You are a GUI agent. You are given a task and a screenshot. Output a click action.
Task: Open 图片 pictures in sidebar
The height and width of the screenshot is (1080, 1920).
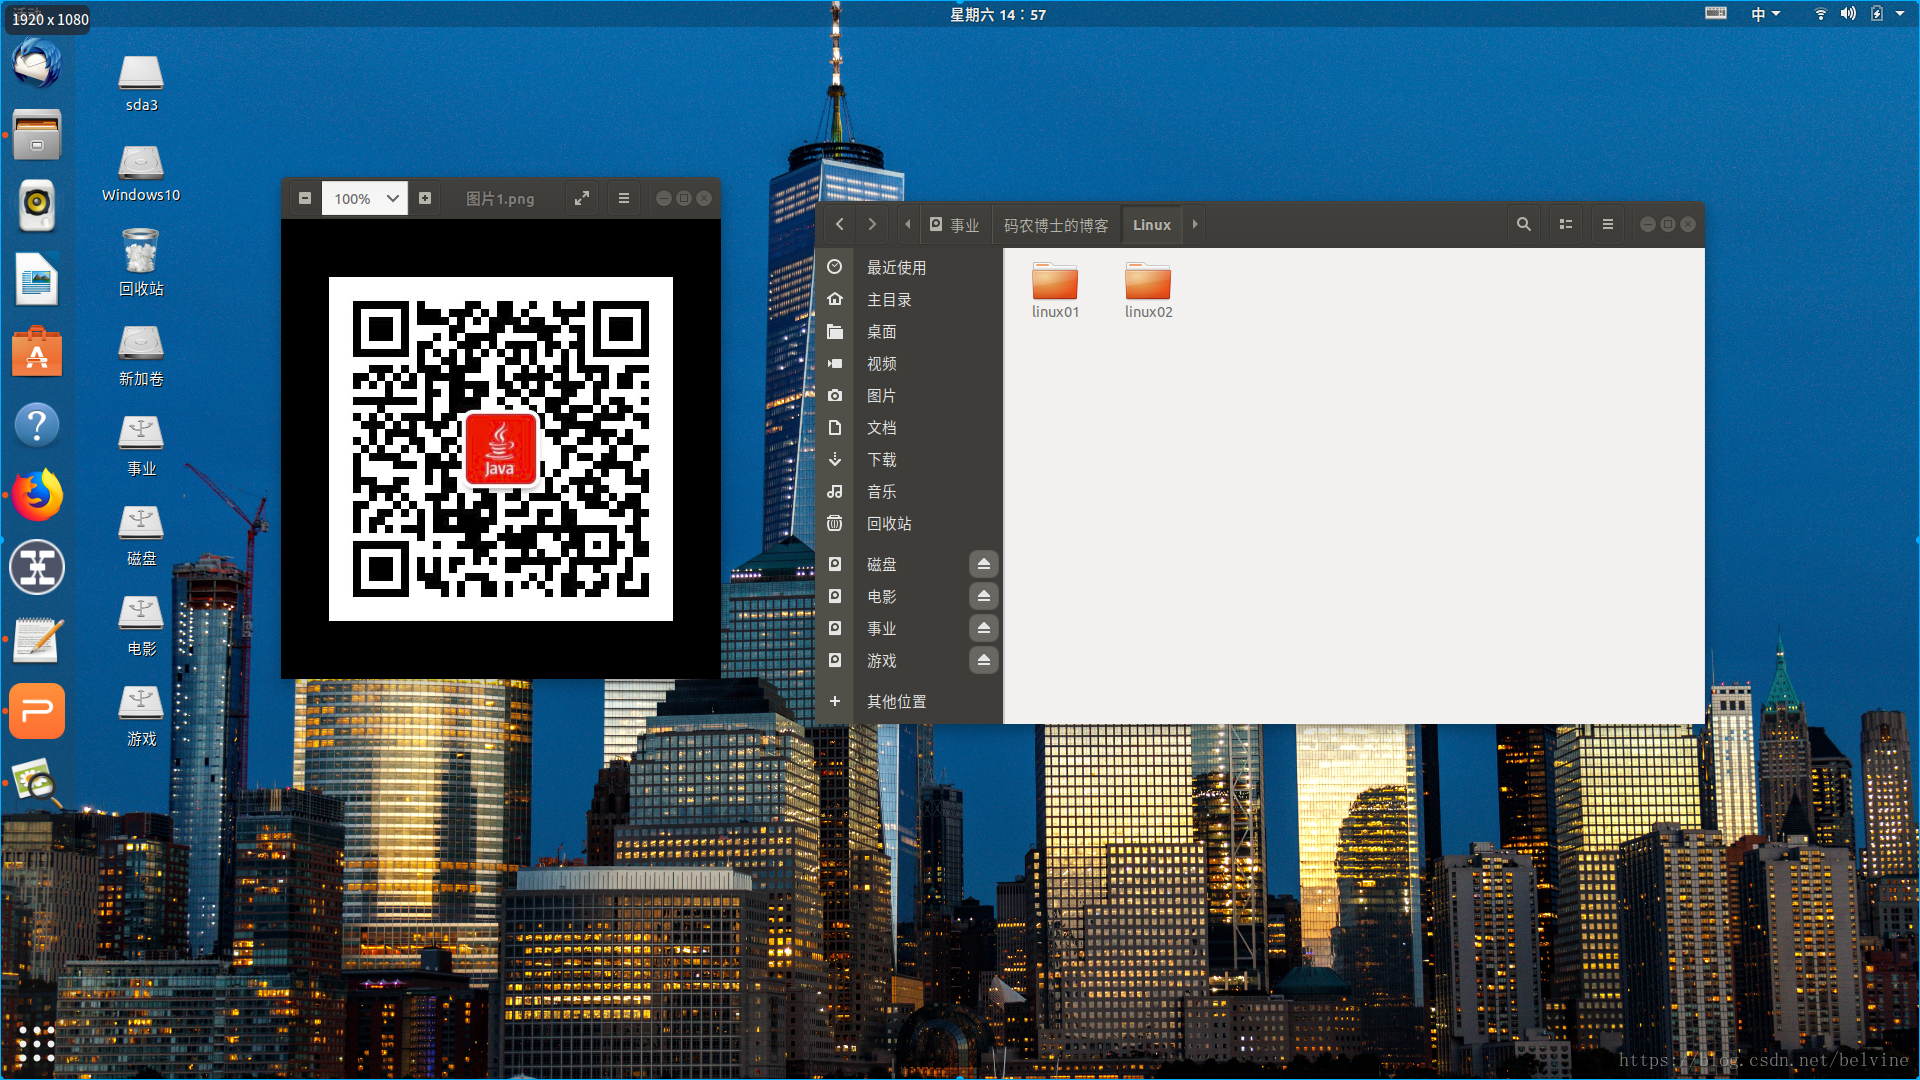point(909,395)
